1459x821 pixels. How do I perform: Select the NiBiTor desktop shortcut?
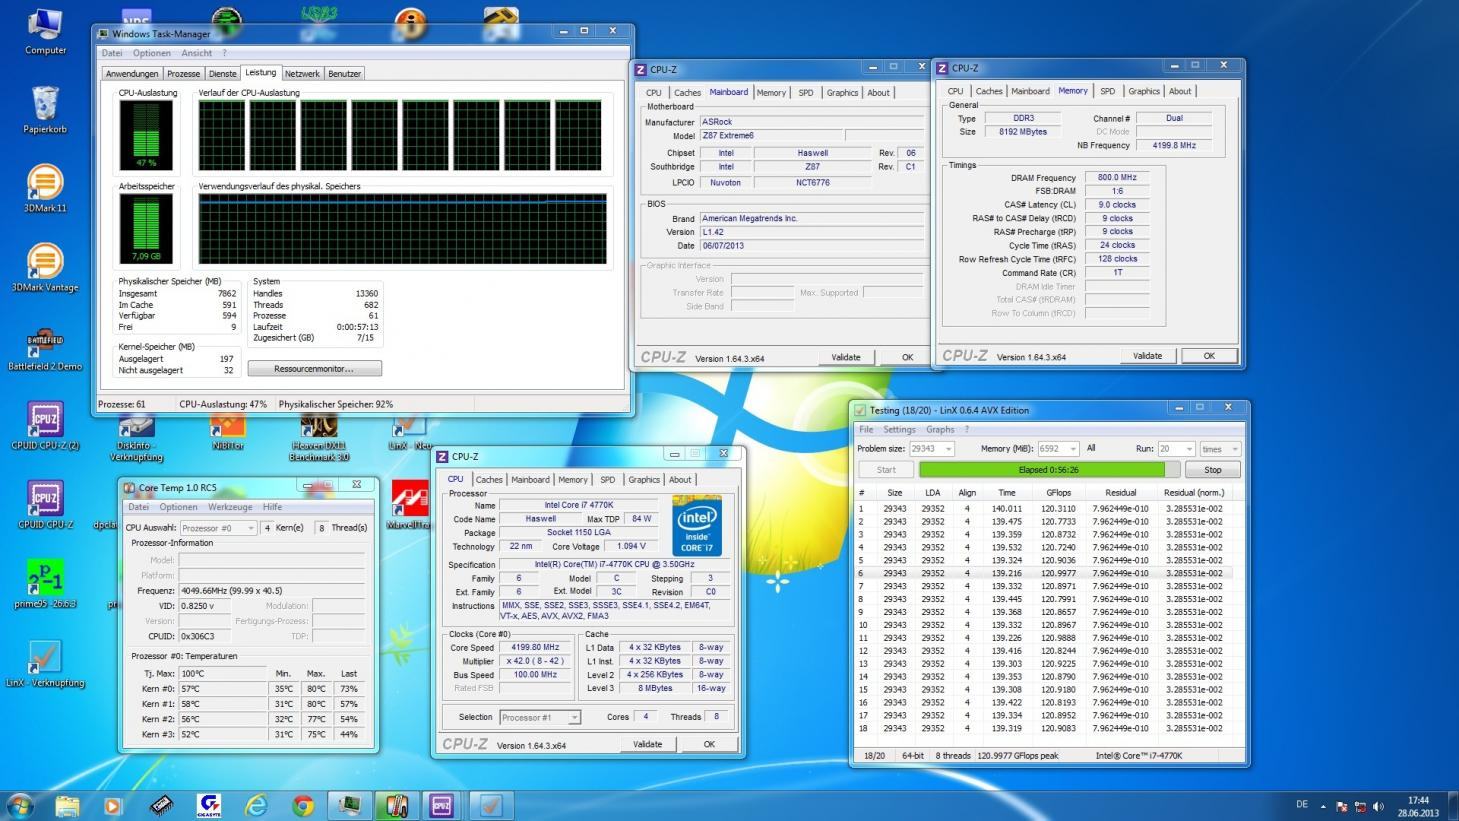click(227, 434)
